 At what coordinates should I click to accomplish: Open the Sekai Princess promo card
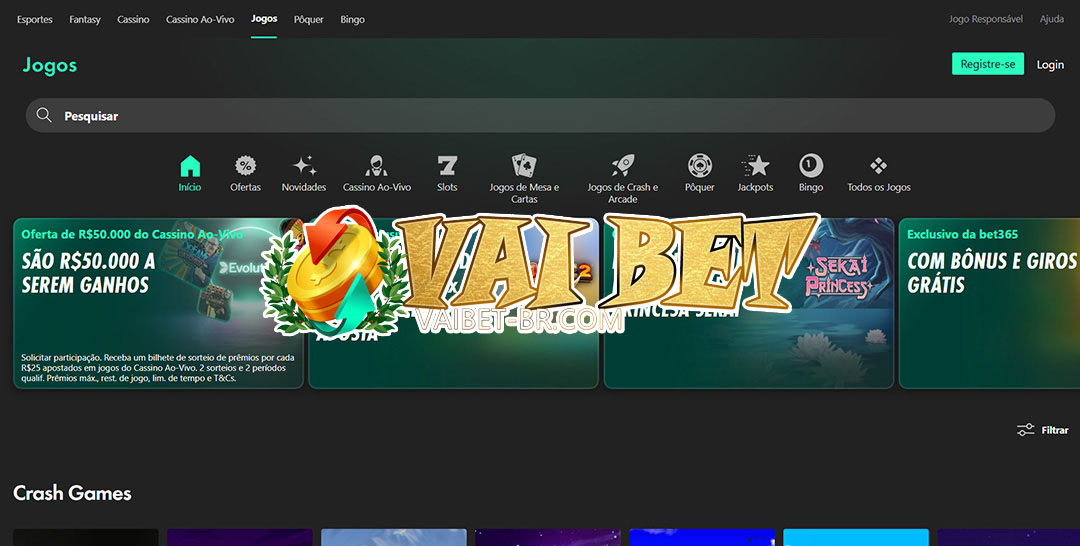click(x=749, y=304)
